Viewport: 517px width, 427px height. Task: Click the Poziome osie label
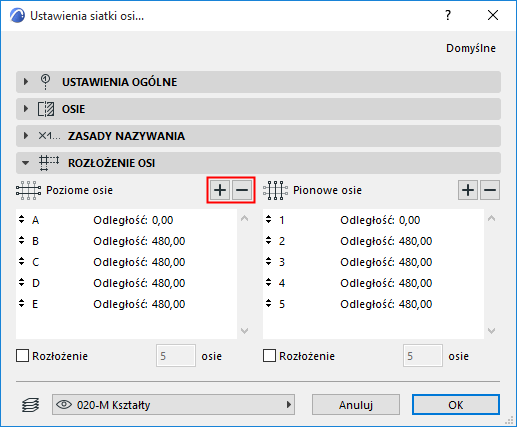(x=79, y=190)
